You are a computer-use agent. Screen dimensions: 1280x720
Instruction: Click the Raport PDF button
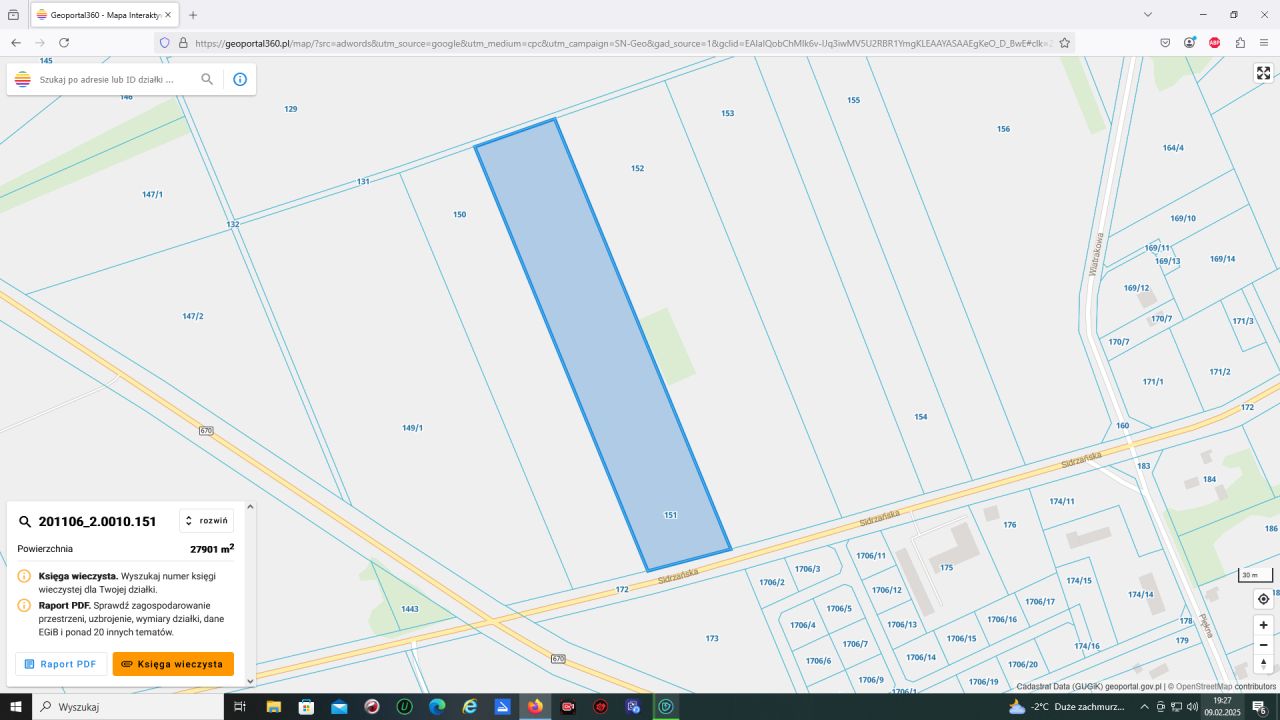coord(61,664)
